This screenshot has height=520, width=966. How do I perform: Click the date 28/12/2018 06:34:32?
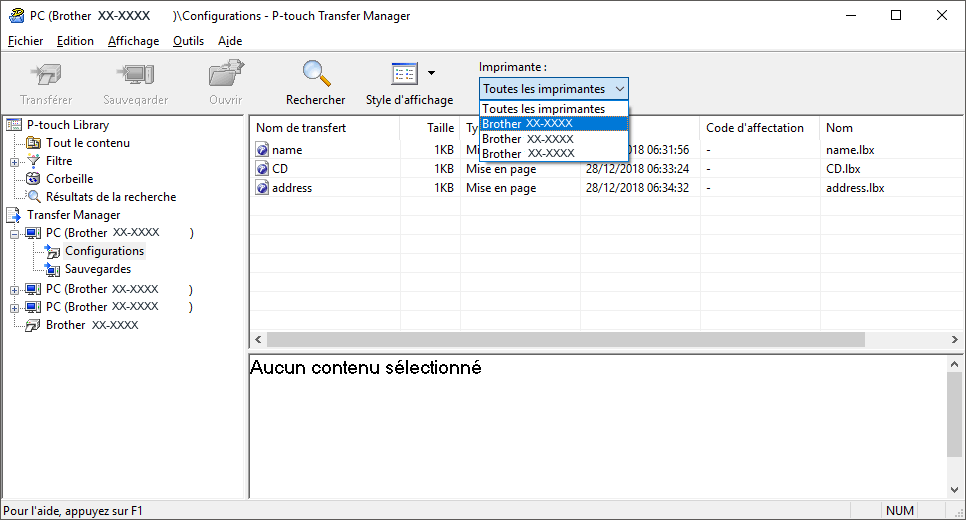(638, 188)
